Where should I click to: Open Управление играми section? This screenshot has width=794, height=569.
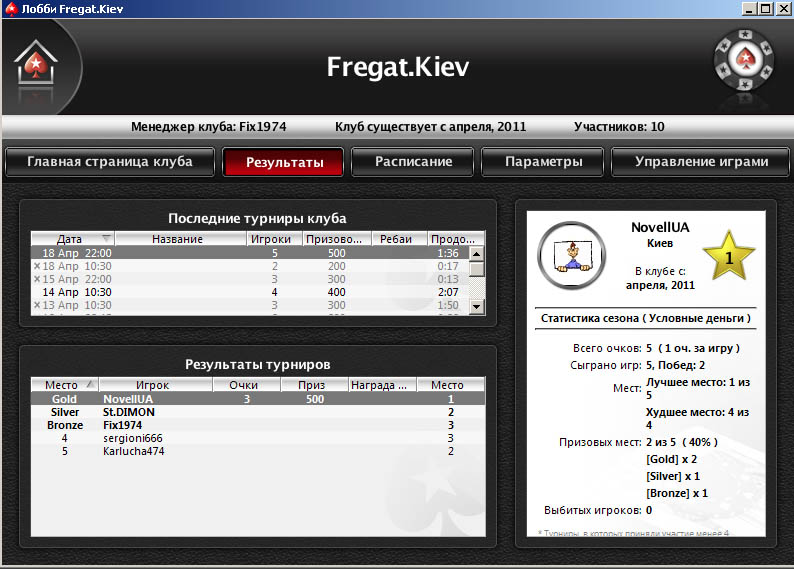701,162
